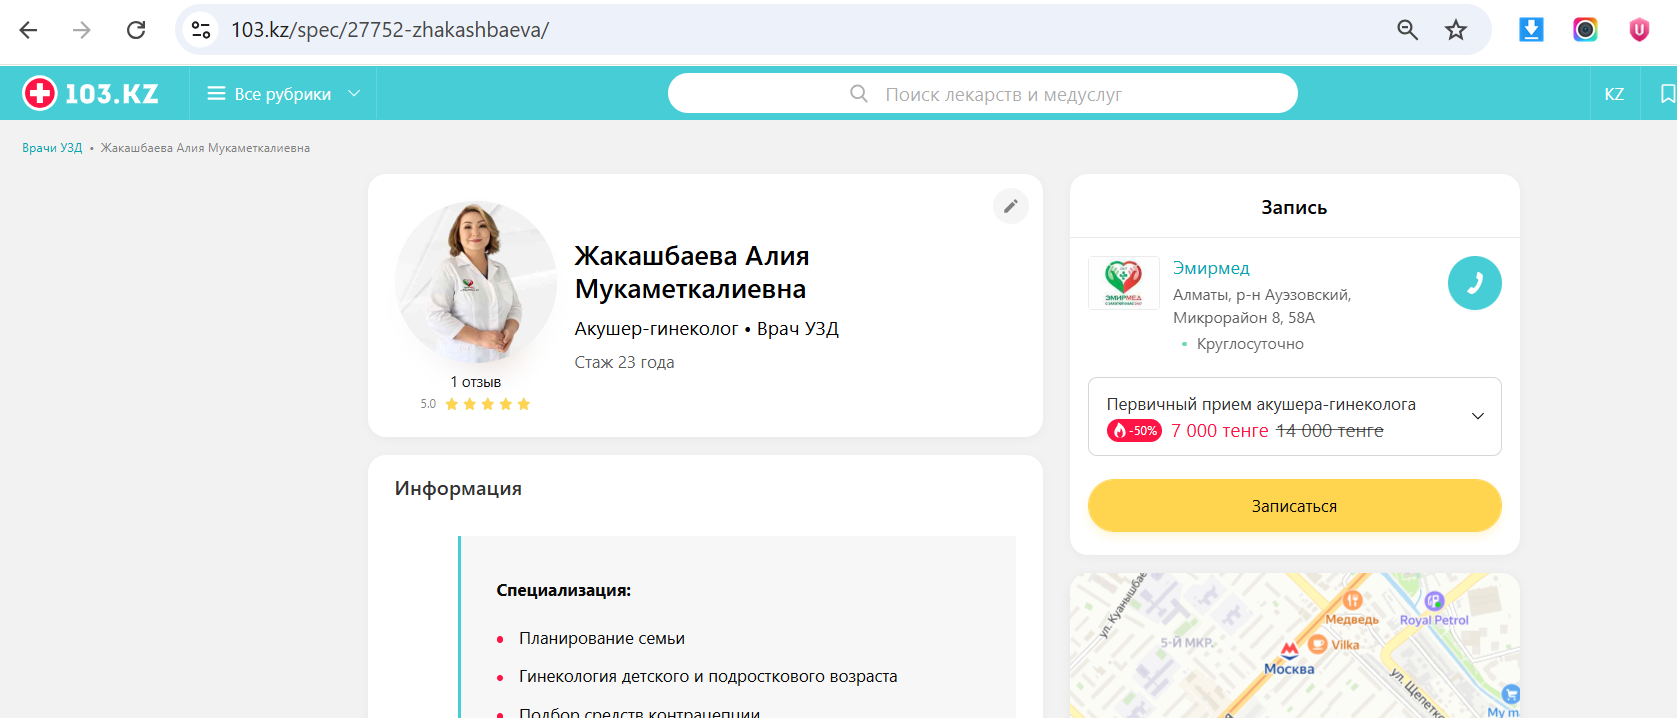Click the clinic address Микрорайон 8, 58А
The width and height of the screenshot is (1677, 718).
tap(1244, 318)
